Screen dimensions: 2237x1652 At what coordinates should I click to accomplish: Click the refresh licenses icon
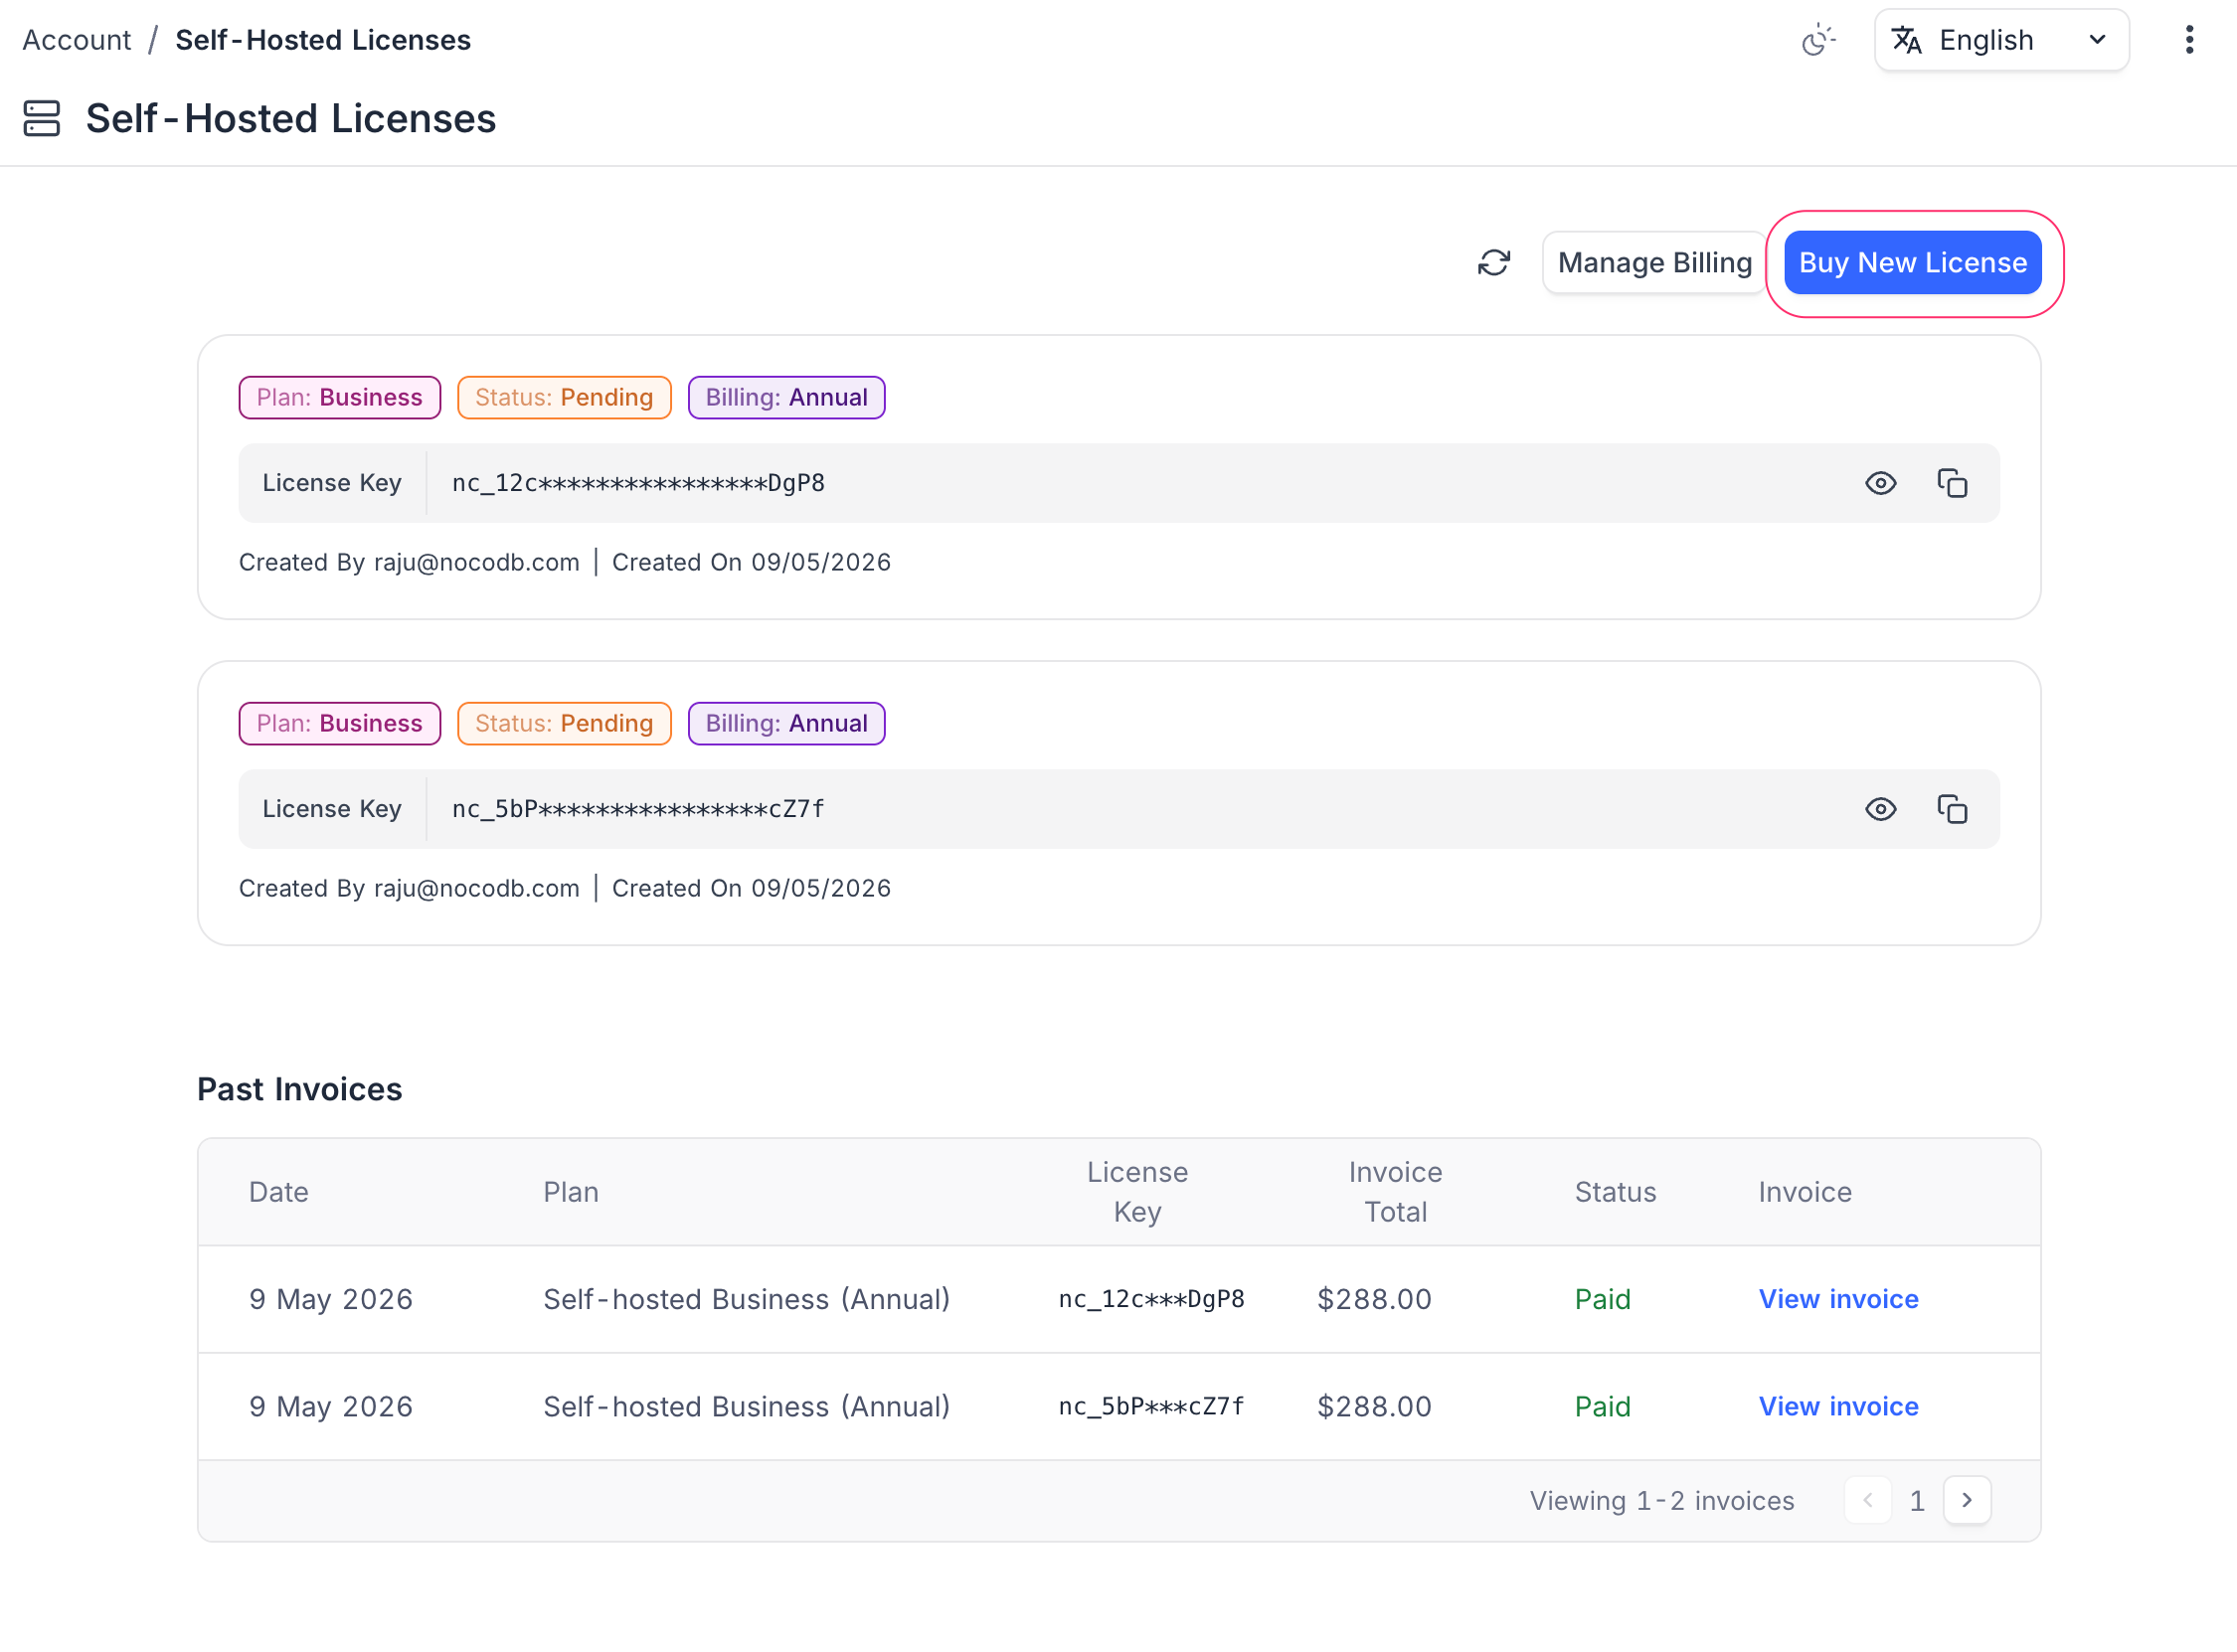click(x=1494, y=263)
